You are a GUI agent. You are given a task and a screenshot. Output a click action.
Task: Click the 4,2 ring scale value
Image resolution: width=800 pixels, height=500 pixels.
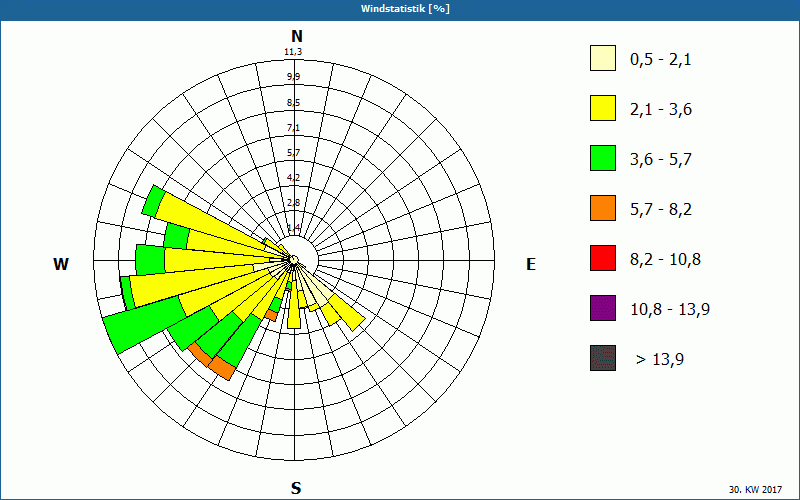[x=293, y=178]
